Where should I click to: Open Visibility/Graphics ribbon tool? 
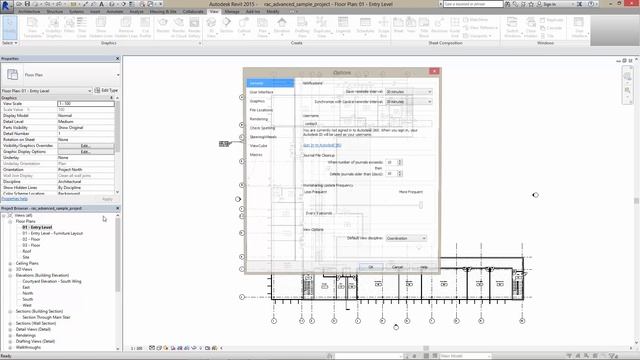[53, 27]
